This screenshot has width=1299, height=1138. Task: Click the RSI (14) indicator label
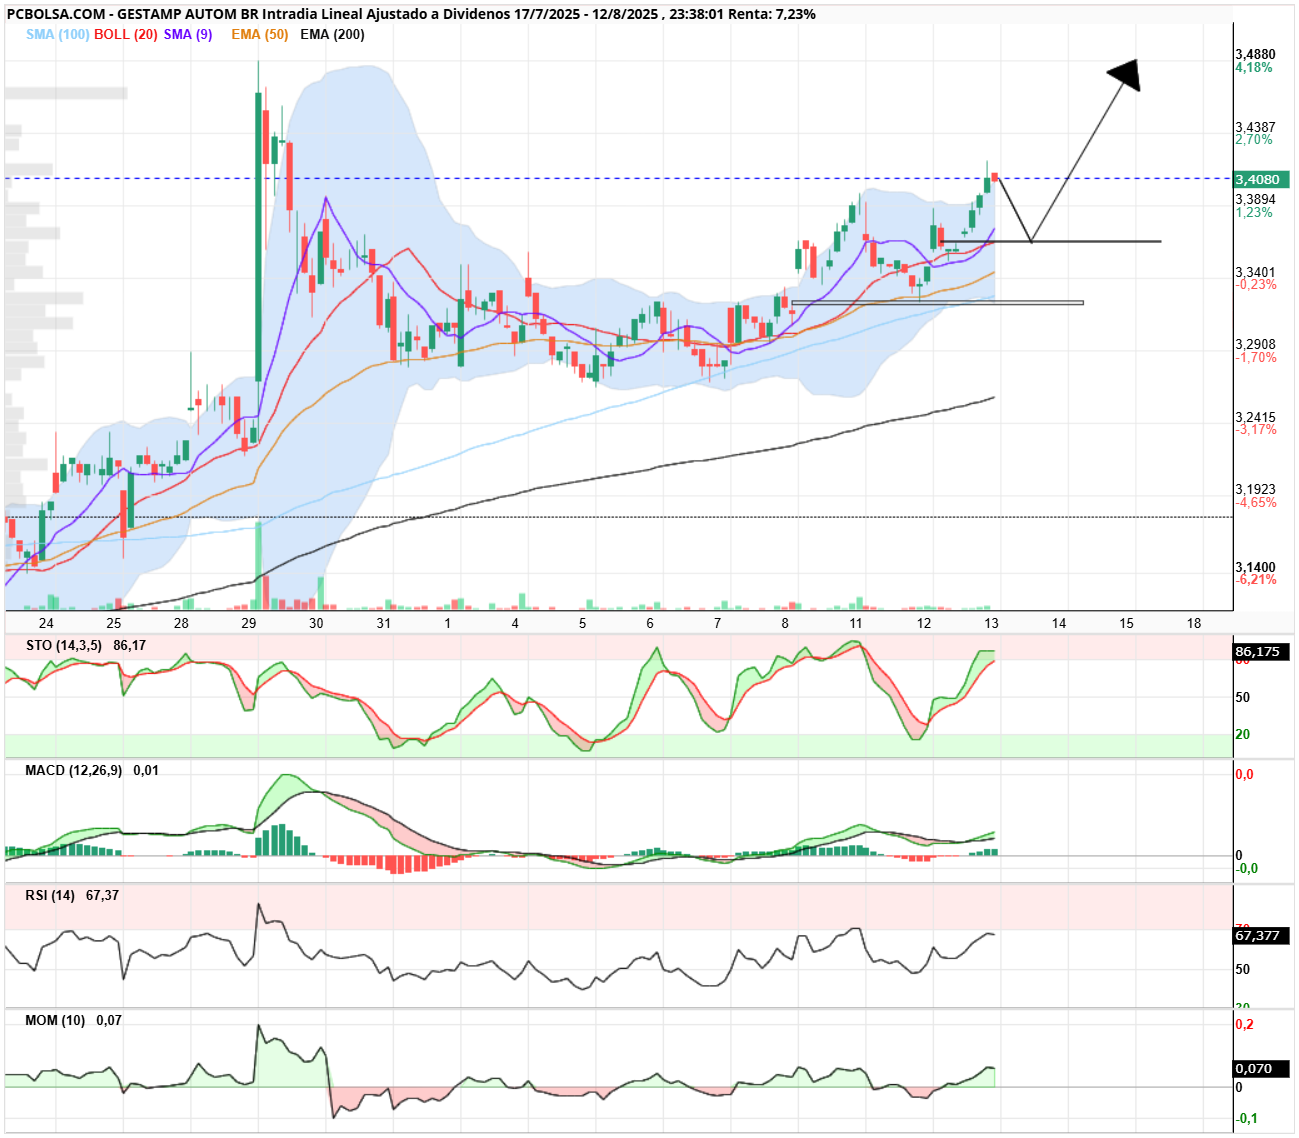(50, 895)
